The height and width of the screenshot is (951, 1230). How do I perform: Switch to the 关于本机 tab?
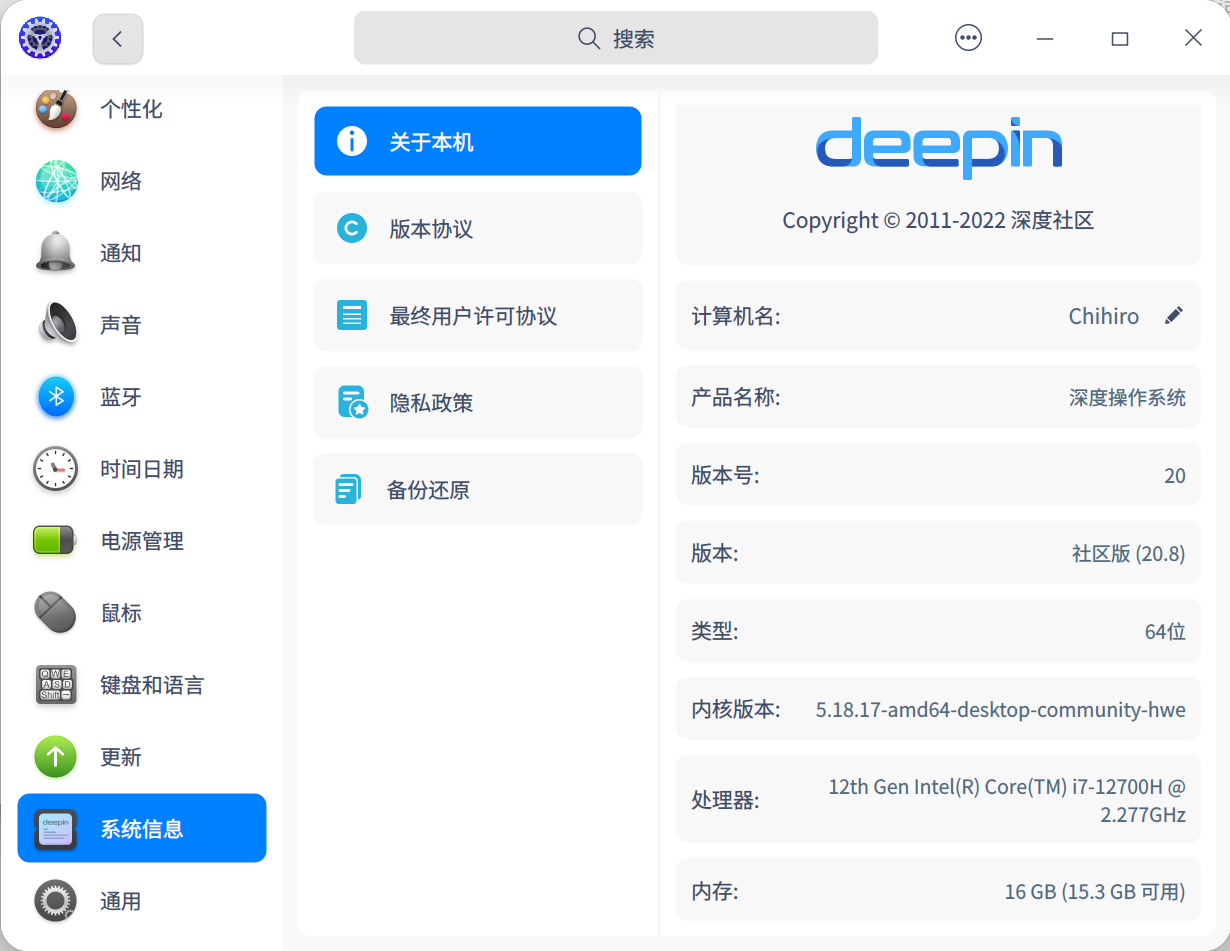(x=477, y=141)
